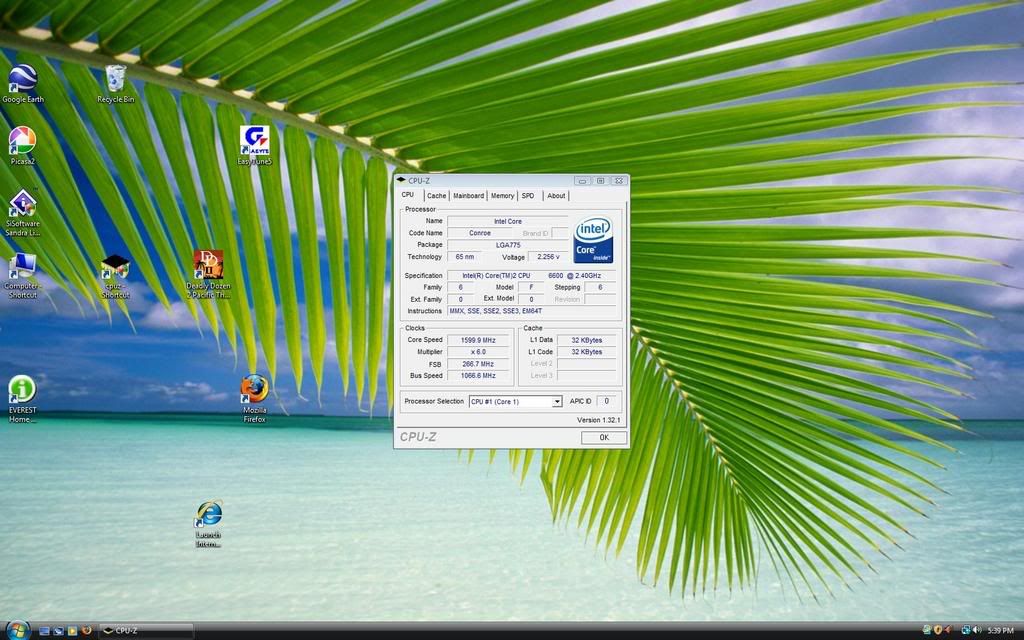Click the Version 1.32.1 text
1024x640 pixels.
point(599,421)
